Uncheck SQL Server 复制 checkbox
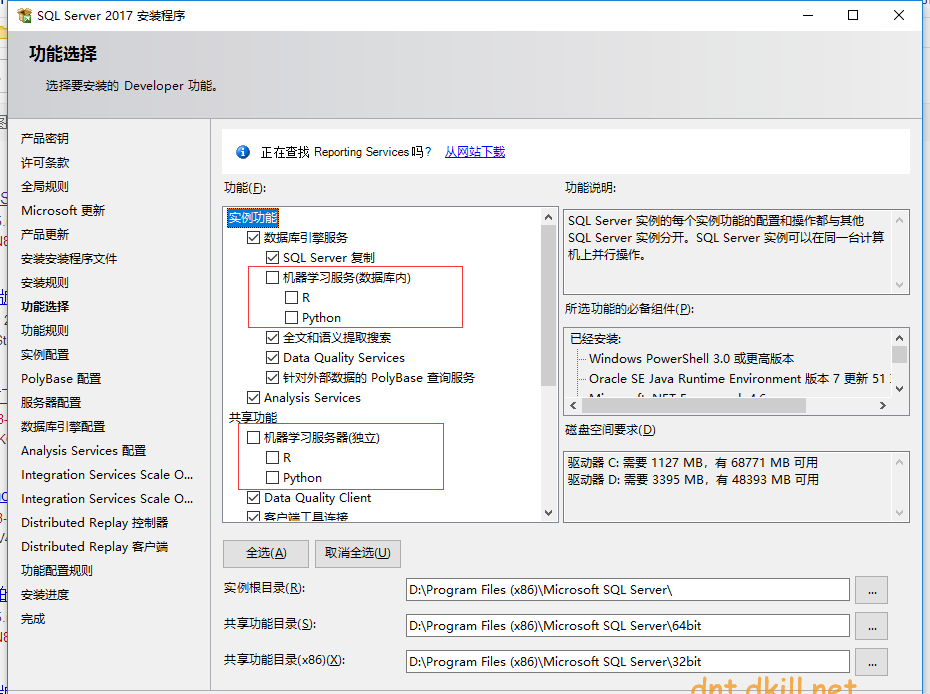930x694 pixels. click(x=272, y=257)
